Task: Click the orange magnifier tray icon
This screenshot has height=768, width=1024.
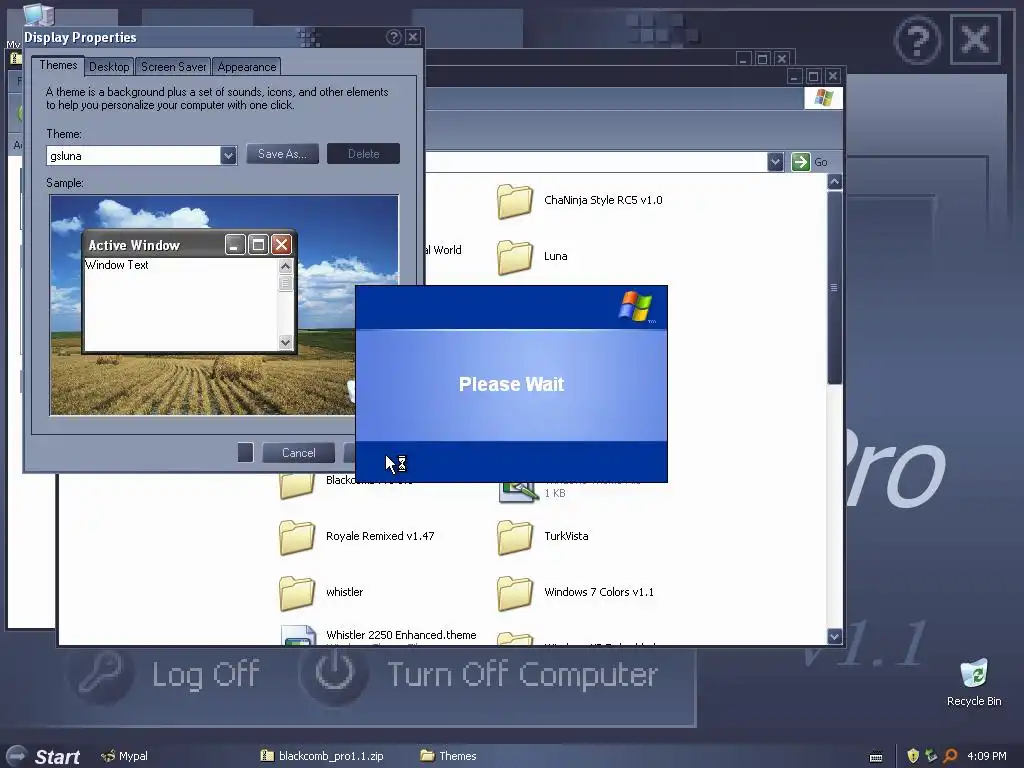Action: point(950,756)
